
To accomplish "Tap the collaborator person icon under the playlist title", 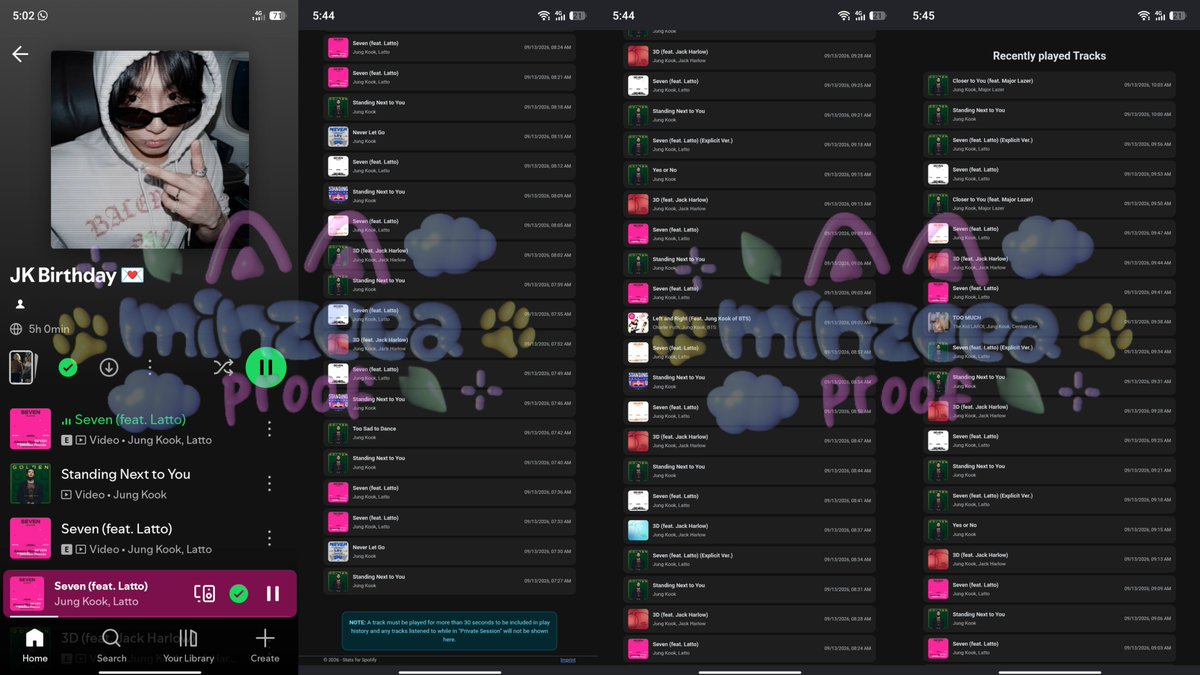I will tap(20, 304).
